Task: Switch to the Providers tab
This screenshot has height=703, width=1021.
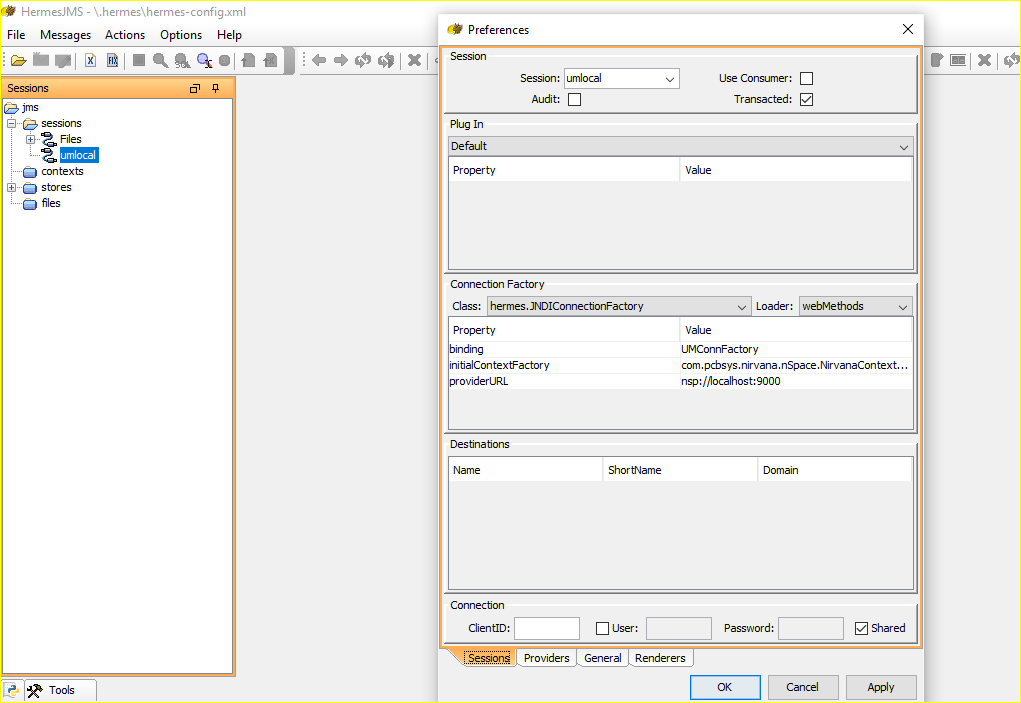Action: [546, 658]
